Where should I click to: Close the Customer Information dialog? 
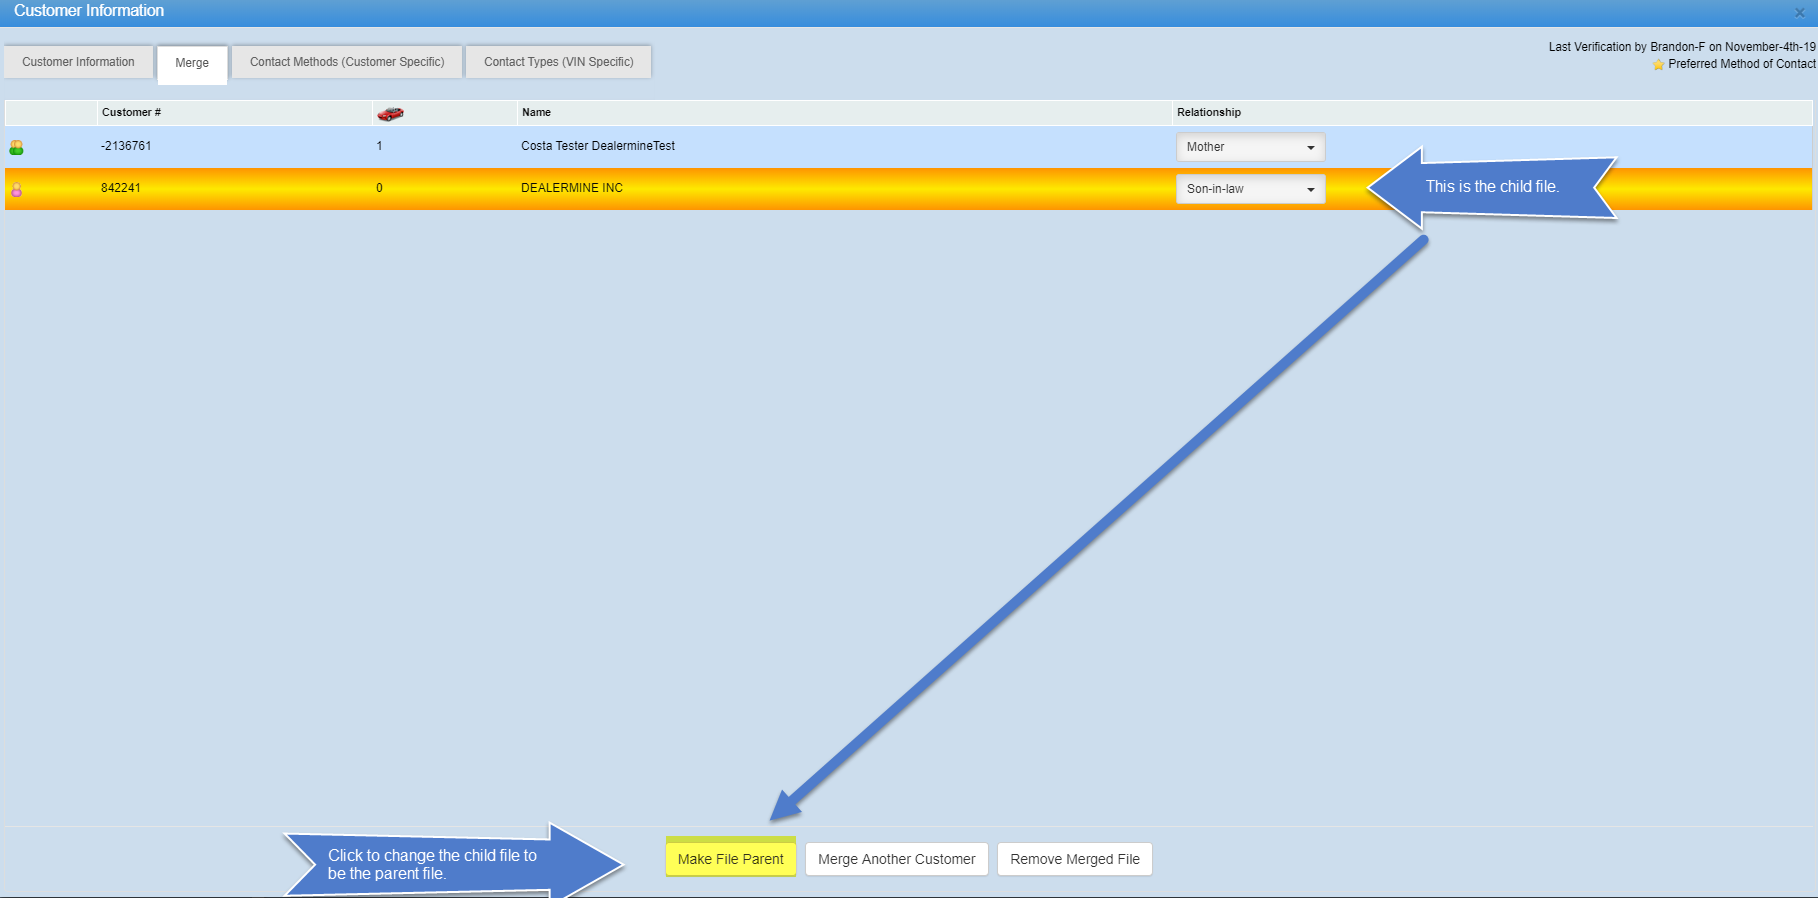[x=1799, y=13]
